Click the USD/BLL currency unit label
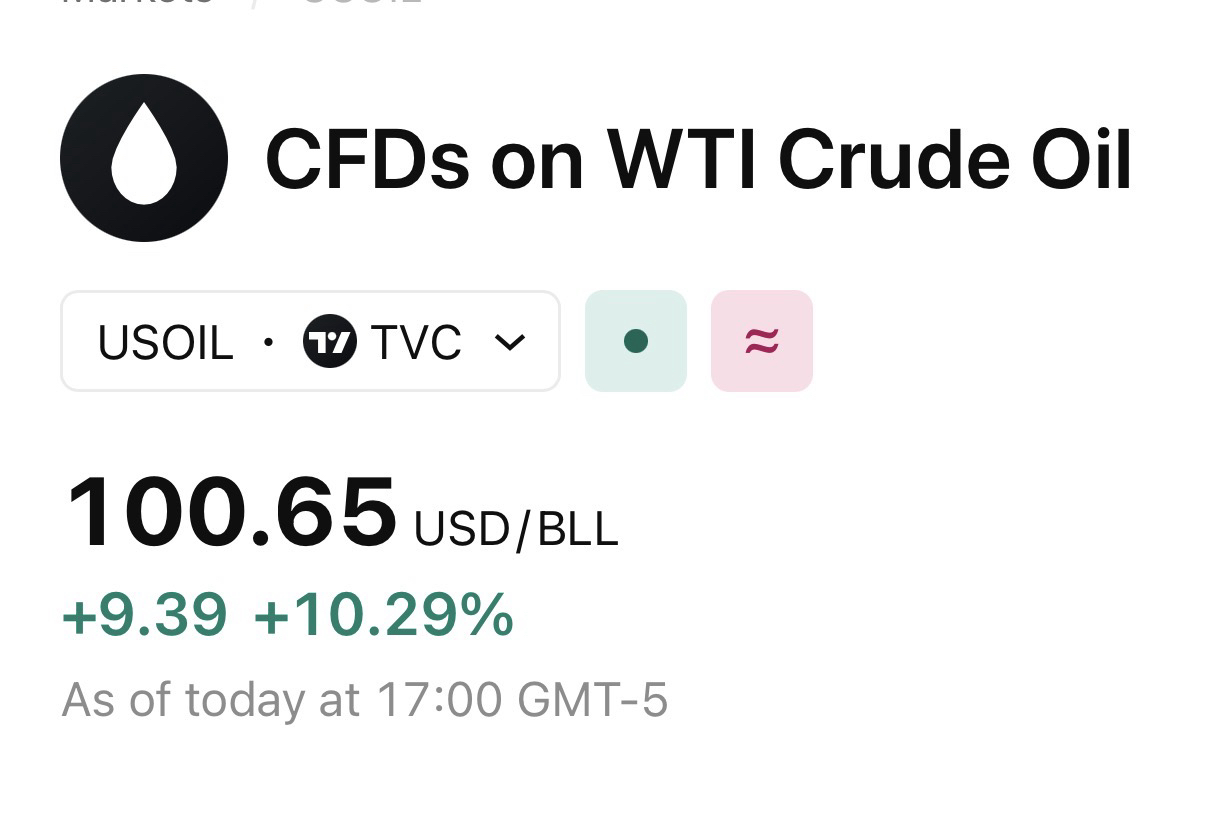Screen dimensions: 1206x823 coord(515,528)
